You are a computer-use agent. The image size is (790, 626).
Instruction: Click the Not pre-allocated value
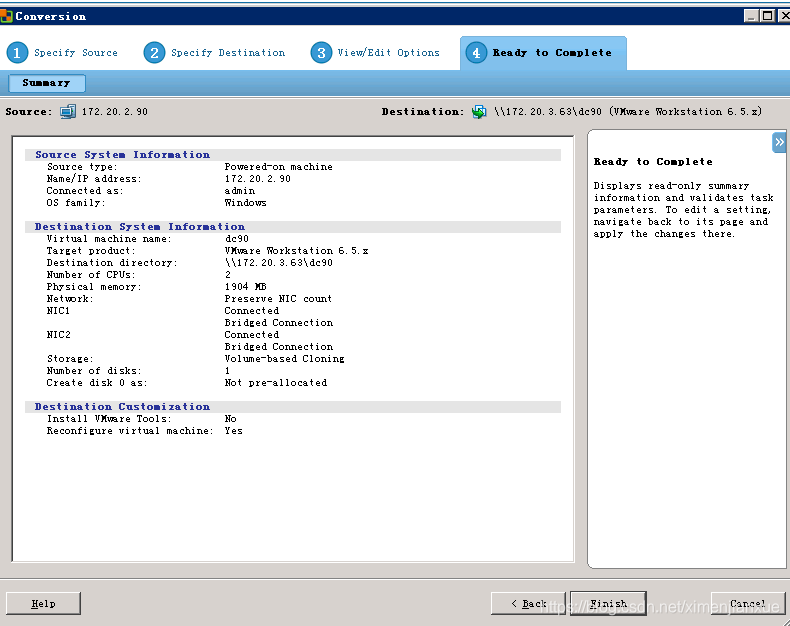click(x=276, y=383)
